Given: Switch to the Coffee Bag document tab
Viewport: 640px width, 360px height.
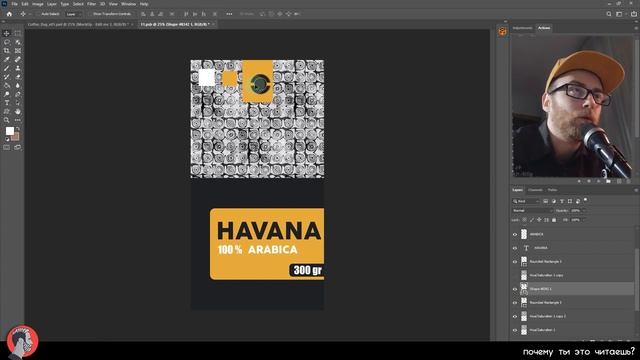Looking at the screenshot, I should (78, 24).
